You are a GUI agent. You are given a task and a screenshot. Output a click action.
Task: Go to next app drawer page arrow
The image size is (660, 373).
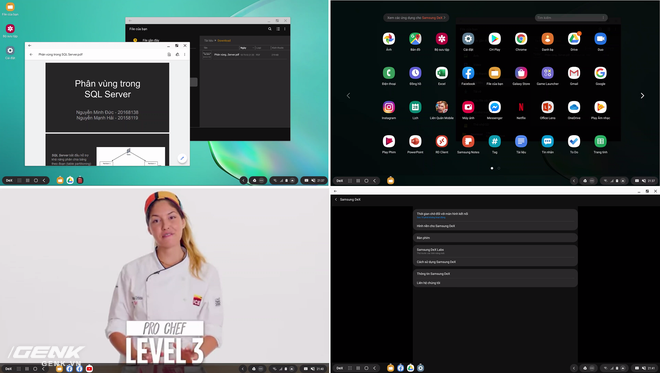click(x=642, y=96)
